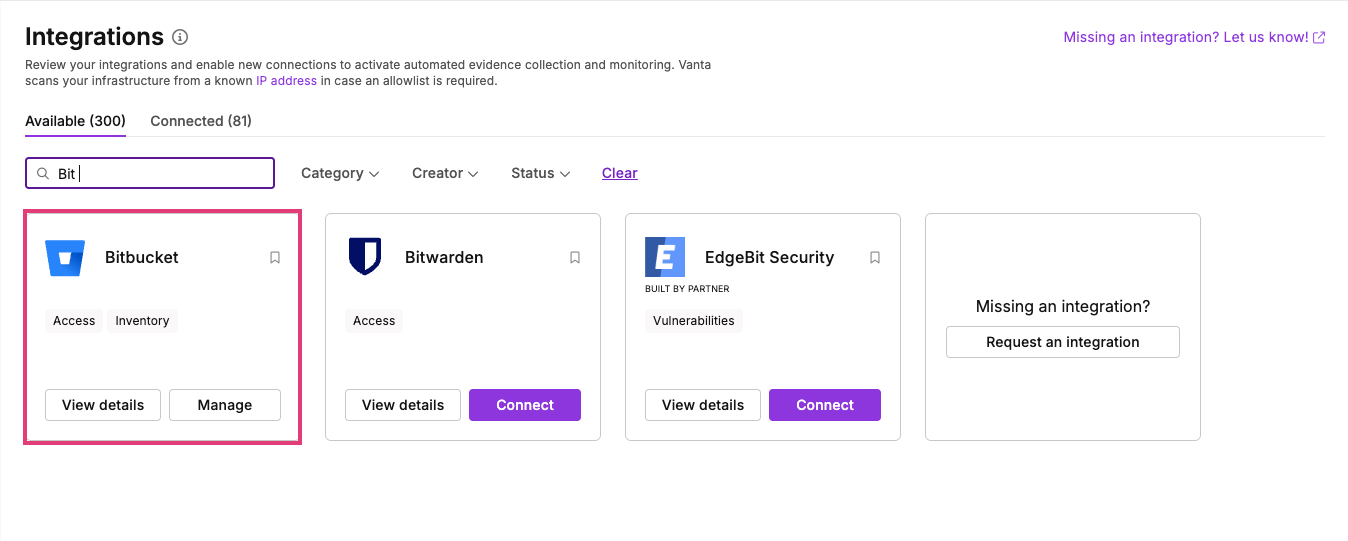Expand the Creator filter dropdown
Image resolution: width=1348 pixels, height=541 pixels.
pyautogui.click(x=445, y=173)
